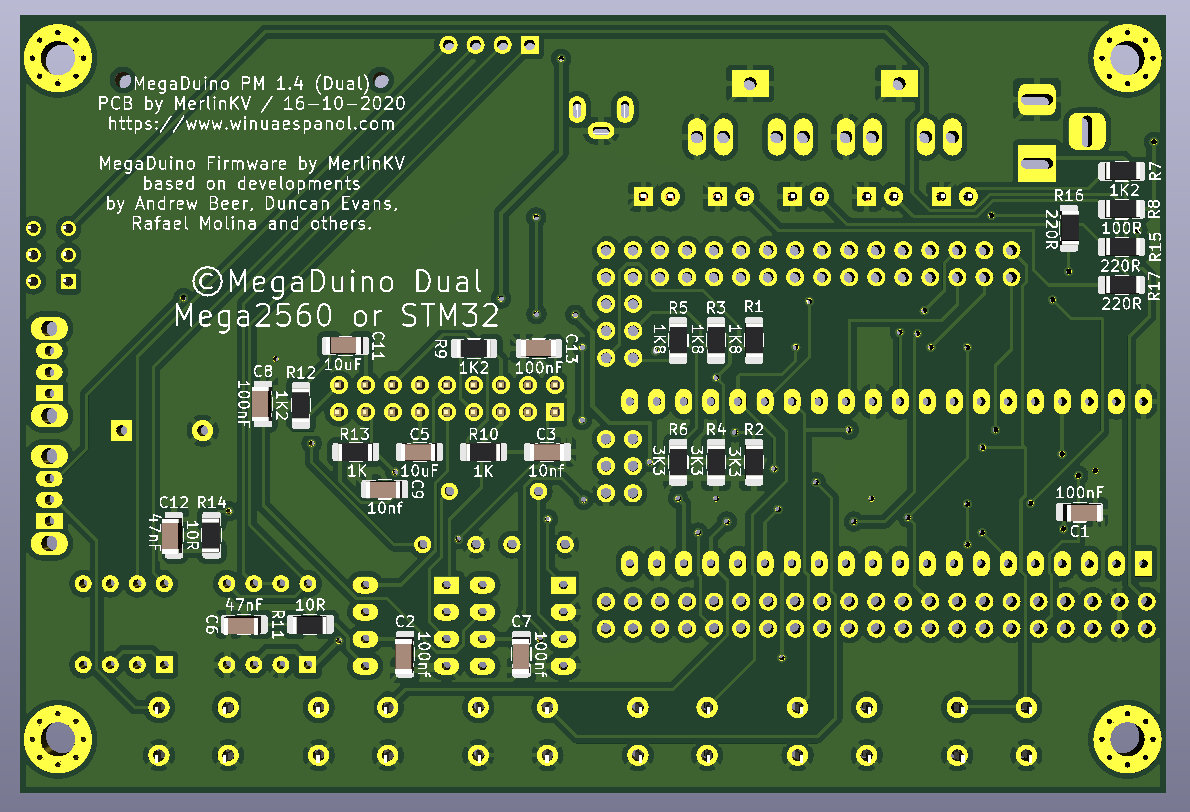Click the 'Rafael Molina and others.' text
The image size is (1190, 812).
coord(251,223)
